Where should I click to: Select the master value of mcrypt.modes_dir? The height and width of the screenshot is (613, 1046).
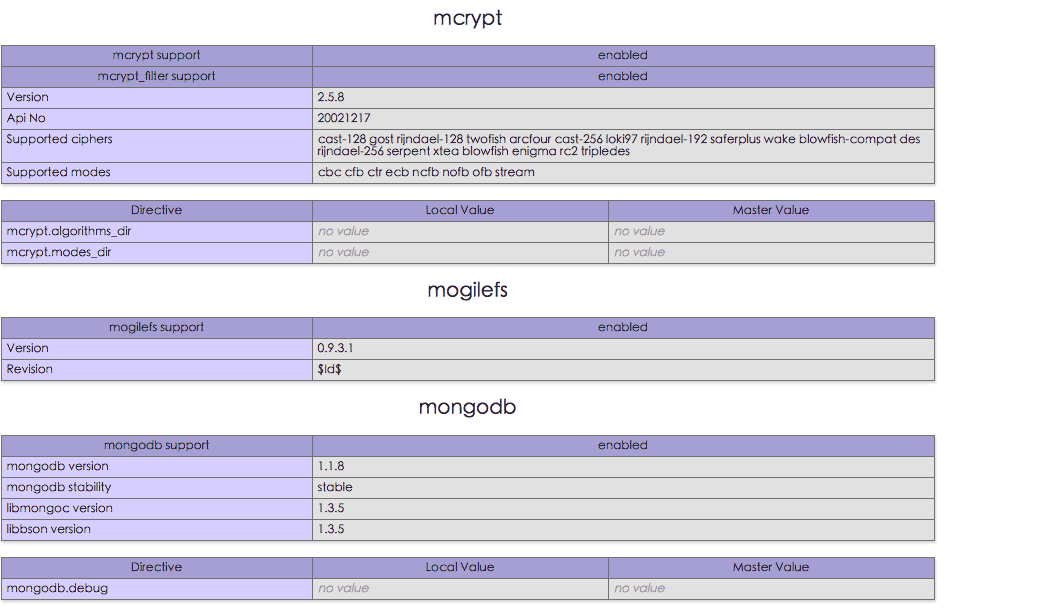point(639,252)
